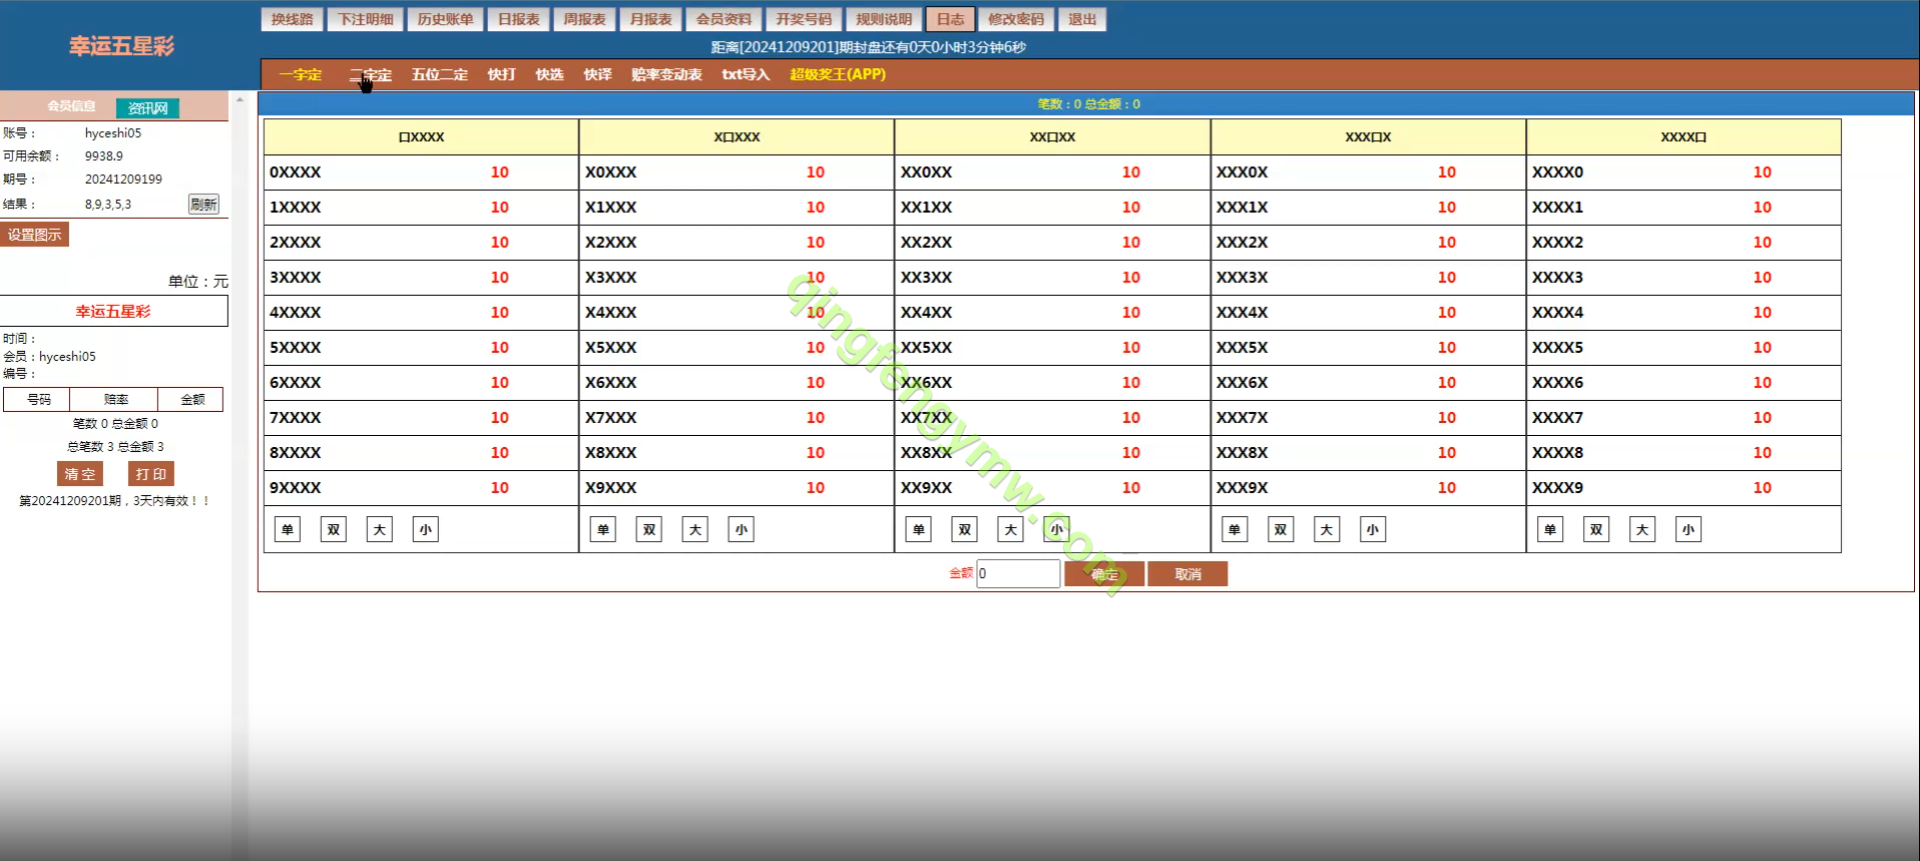Switch to the 五位二定 tab
Screen dimensions: 1920x861
[x=439, y=75]
